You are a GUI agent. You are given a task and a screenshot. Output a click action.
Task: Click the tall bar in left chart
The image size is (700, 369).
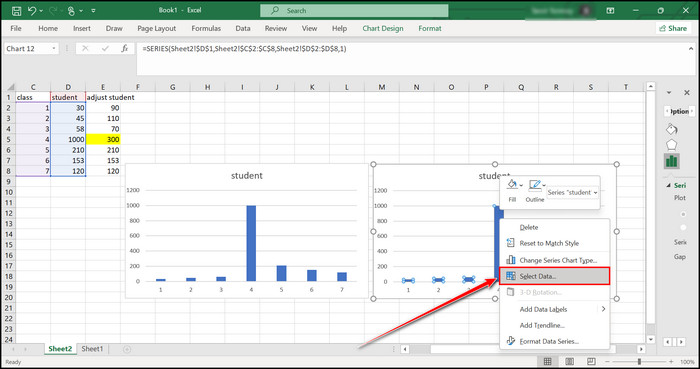click(251, 243)
